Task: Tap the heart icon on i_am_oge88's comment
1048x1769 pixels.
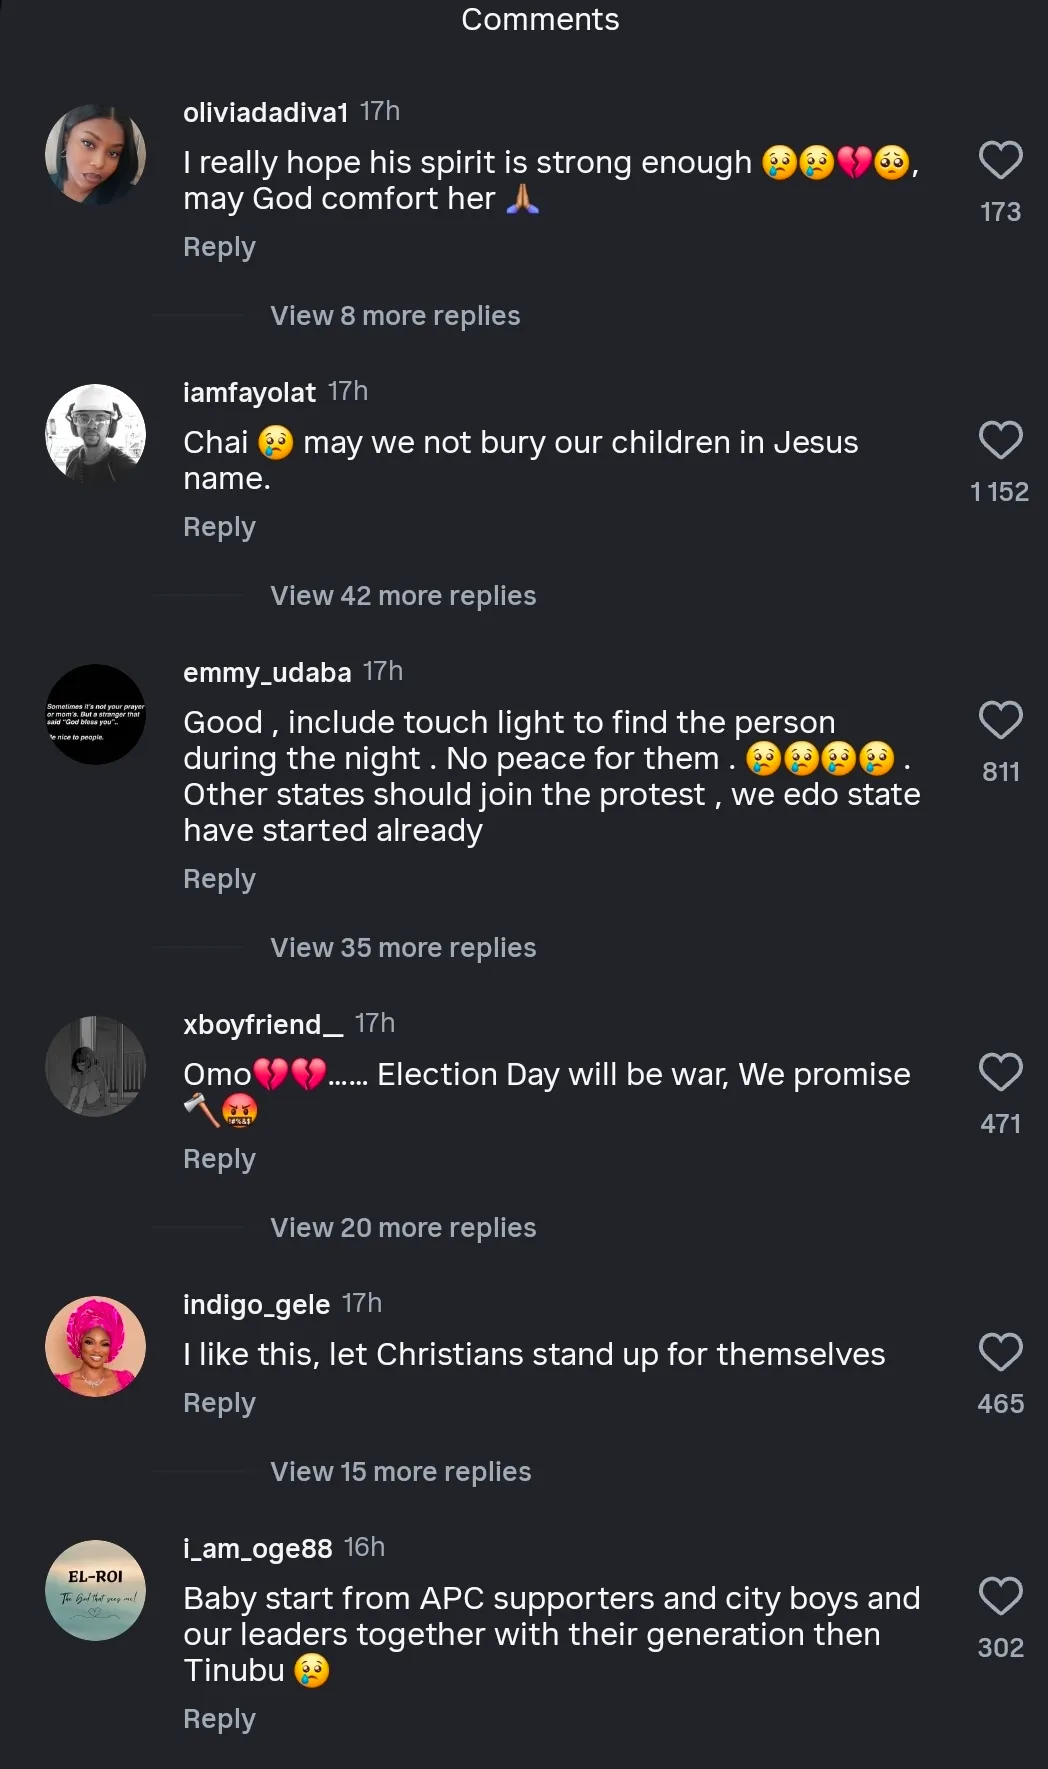Action: pyautogui.click(x=1000, y=1597)
